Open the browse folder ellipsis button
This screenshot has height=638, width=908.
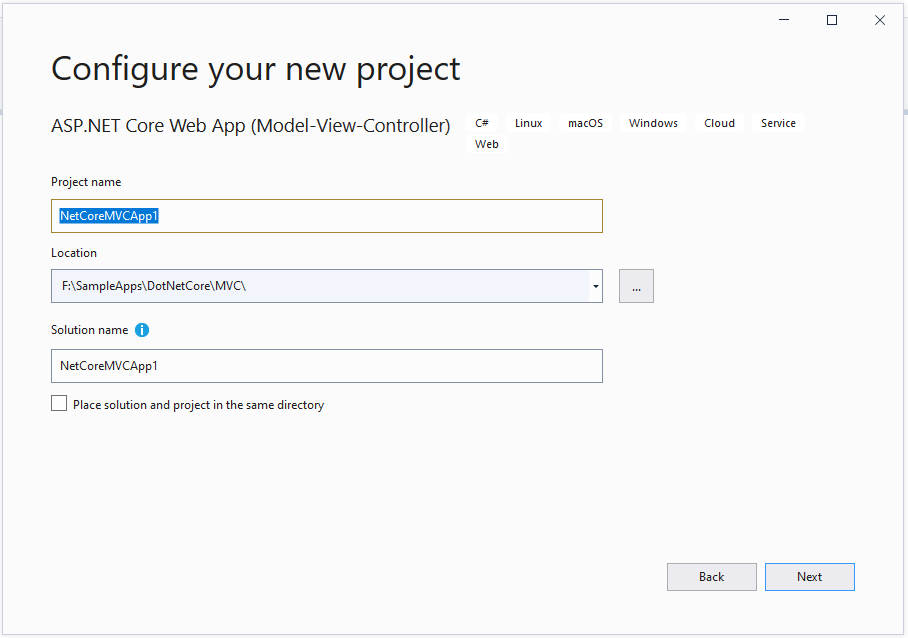point(636,286)
